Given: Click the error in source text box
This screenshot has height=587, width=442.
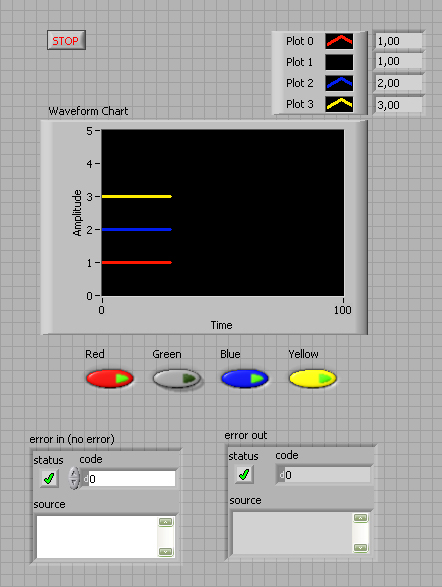Looking at the screenshot, I should (x=97, y=537).
